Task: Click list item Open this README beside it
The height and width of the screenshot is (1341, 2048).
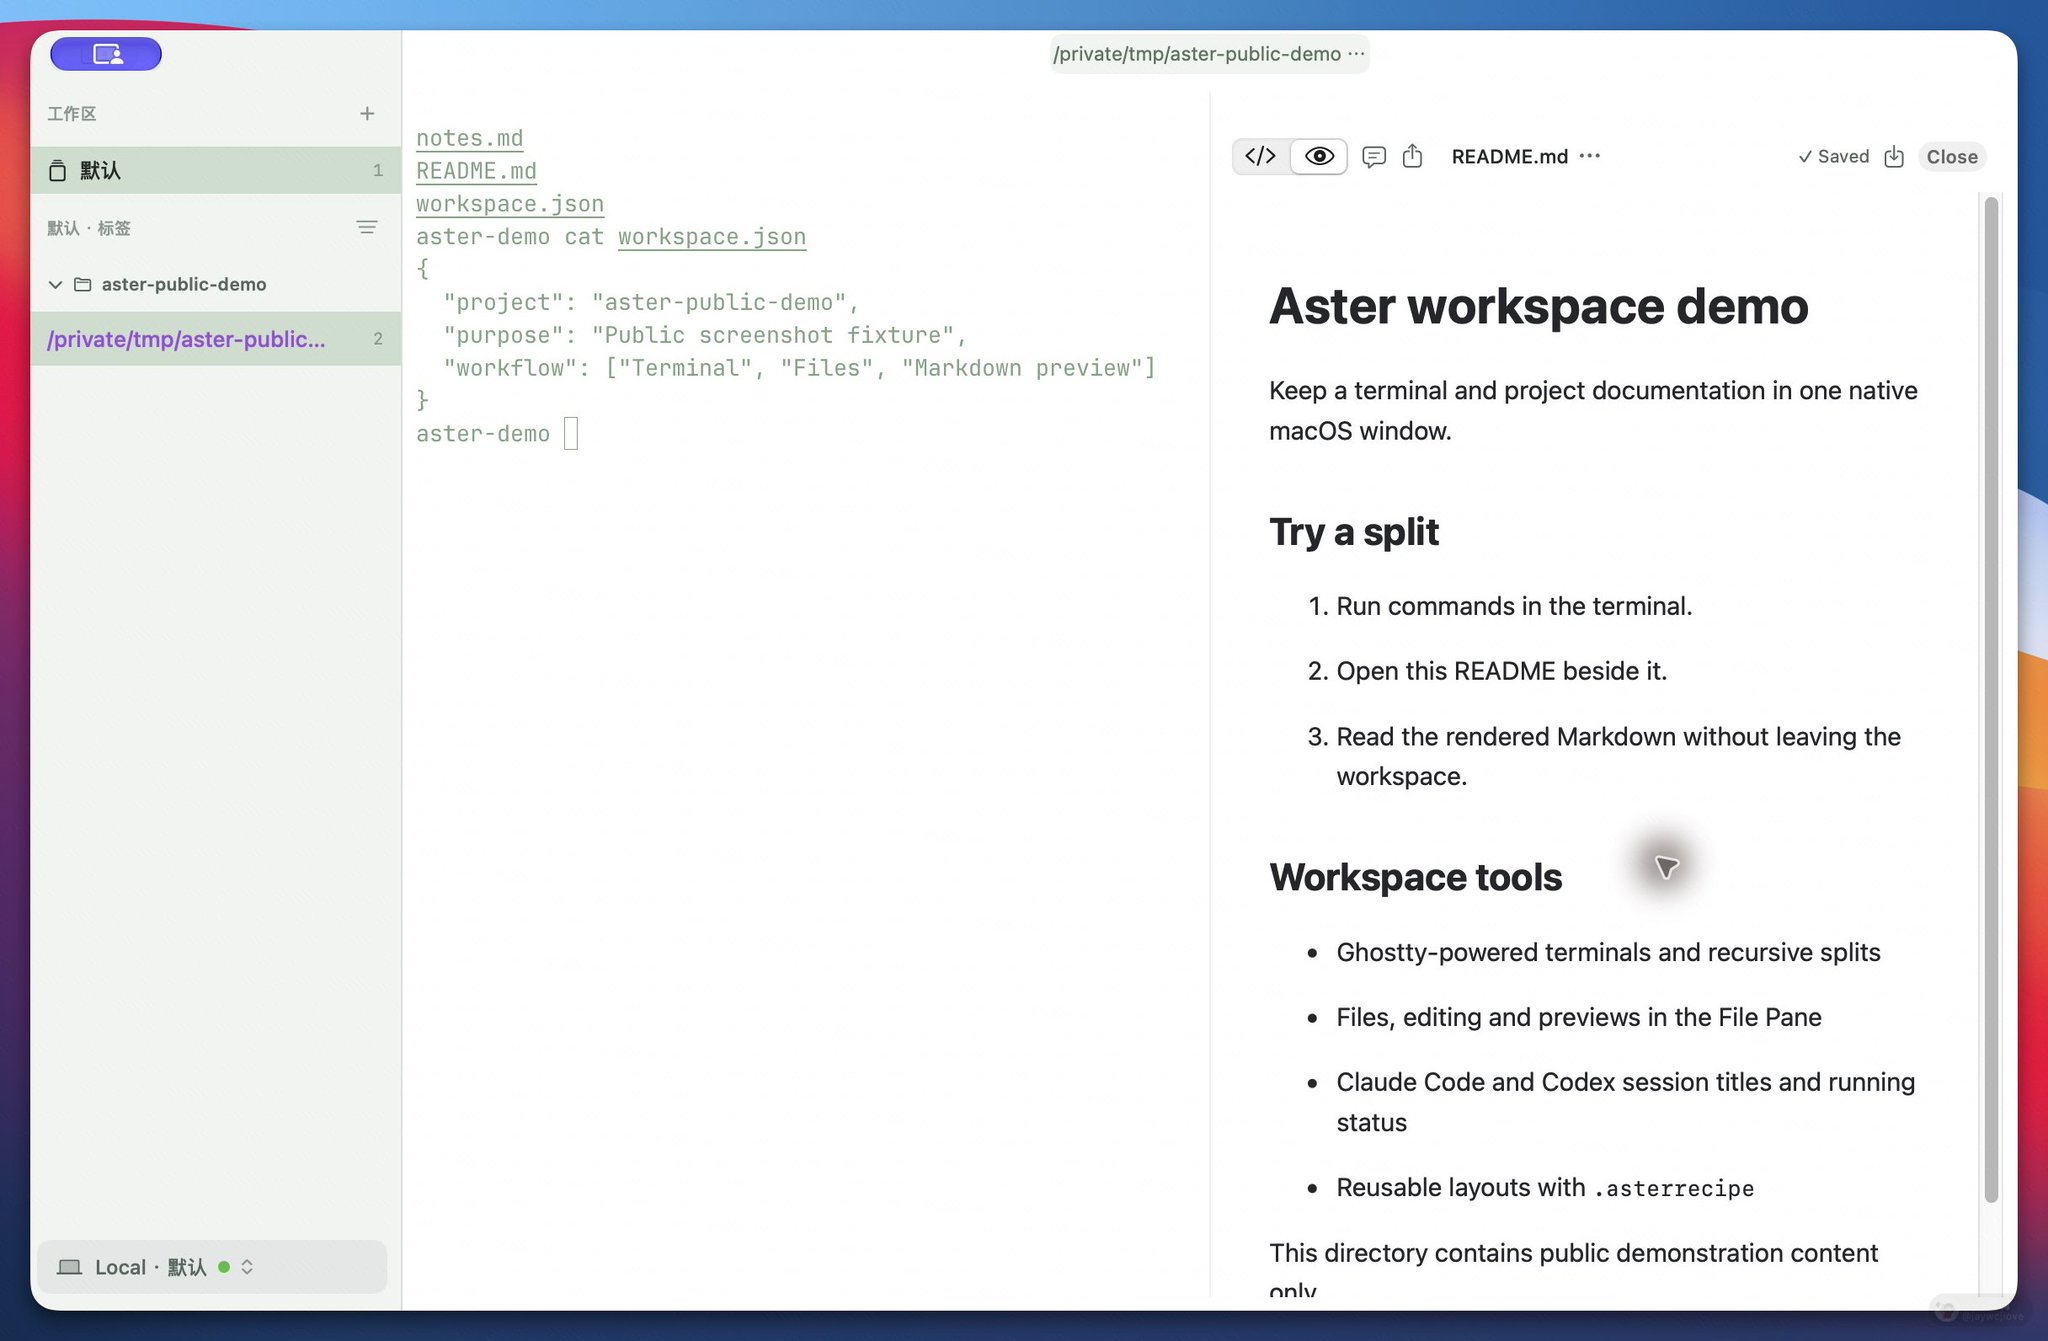Action: click(x=1502, y=671)
